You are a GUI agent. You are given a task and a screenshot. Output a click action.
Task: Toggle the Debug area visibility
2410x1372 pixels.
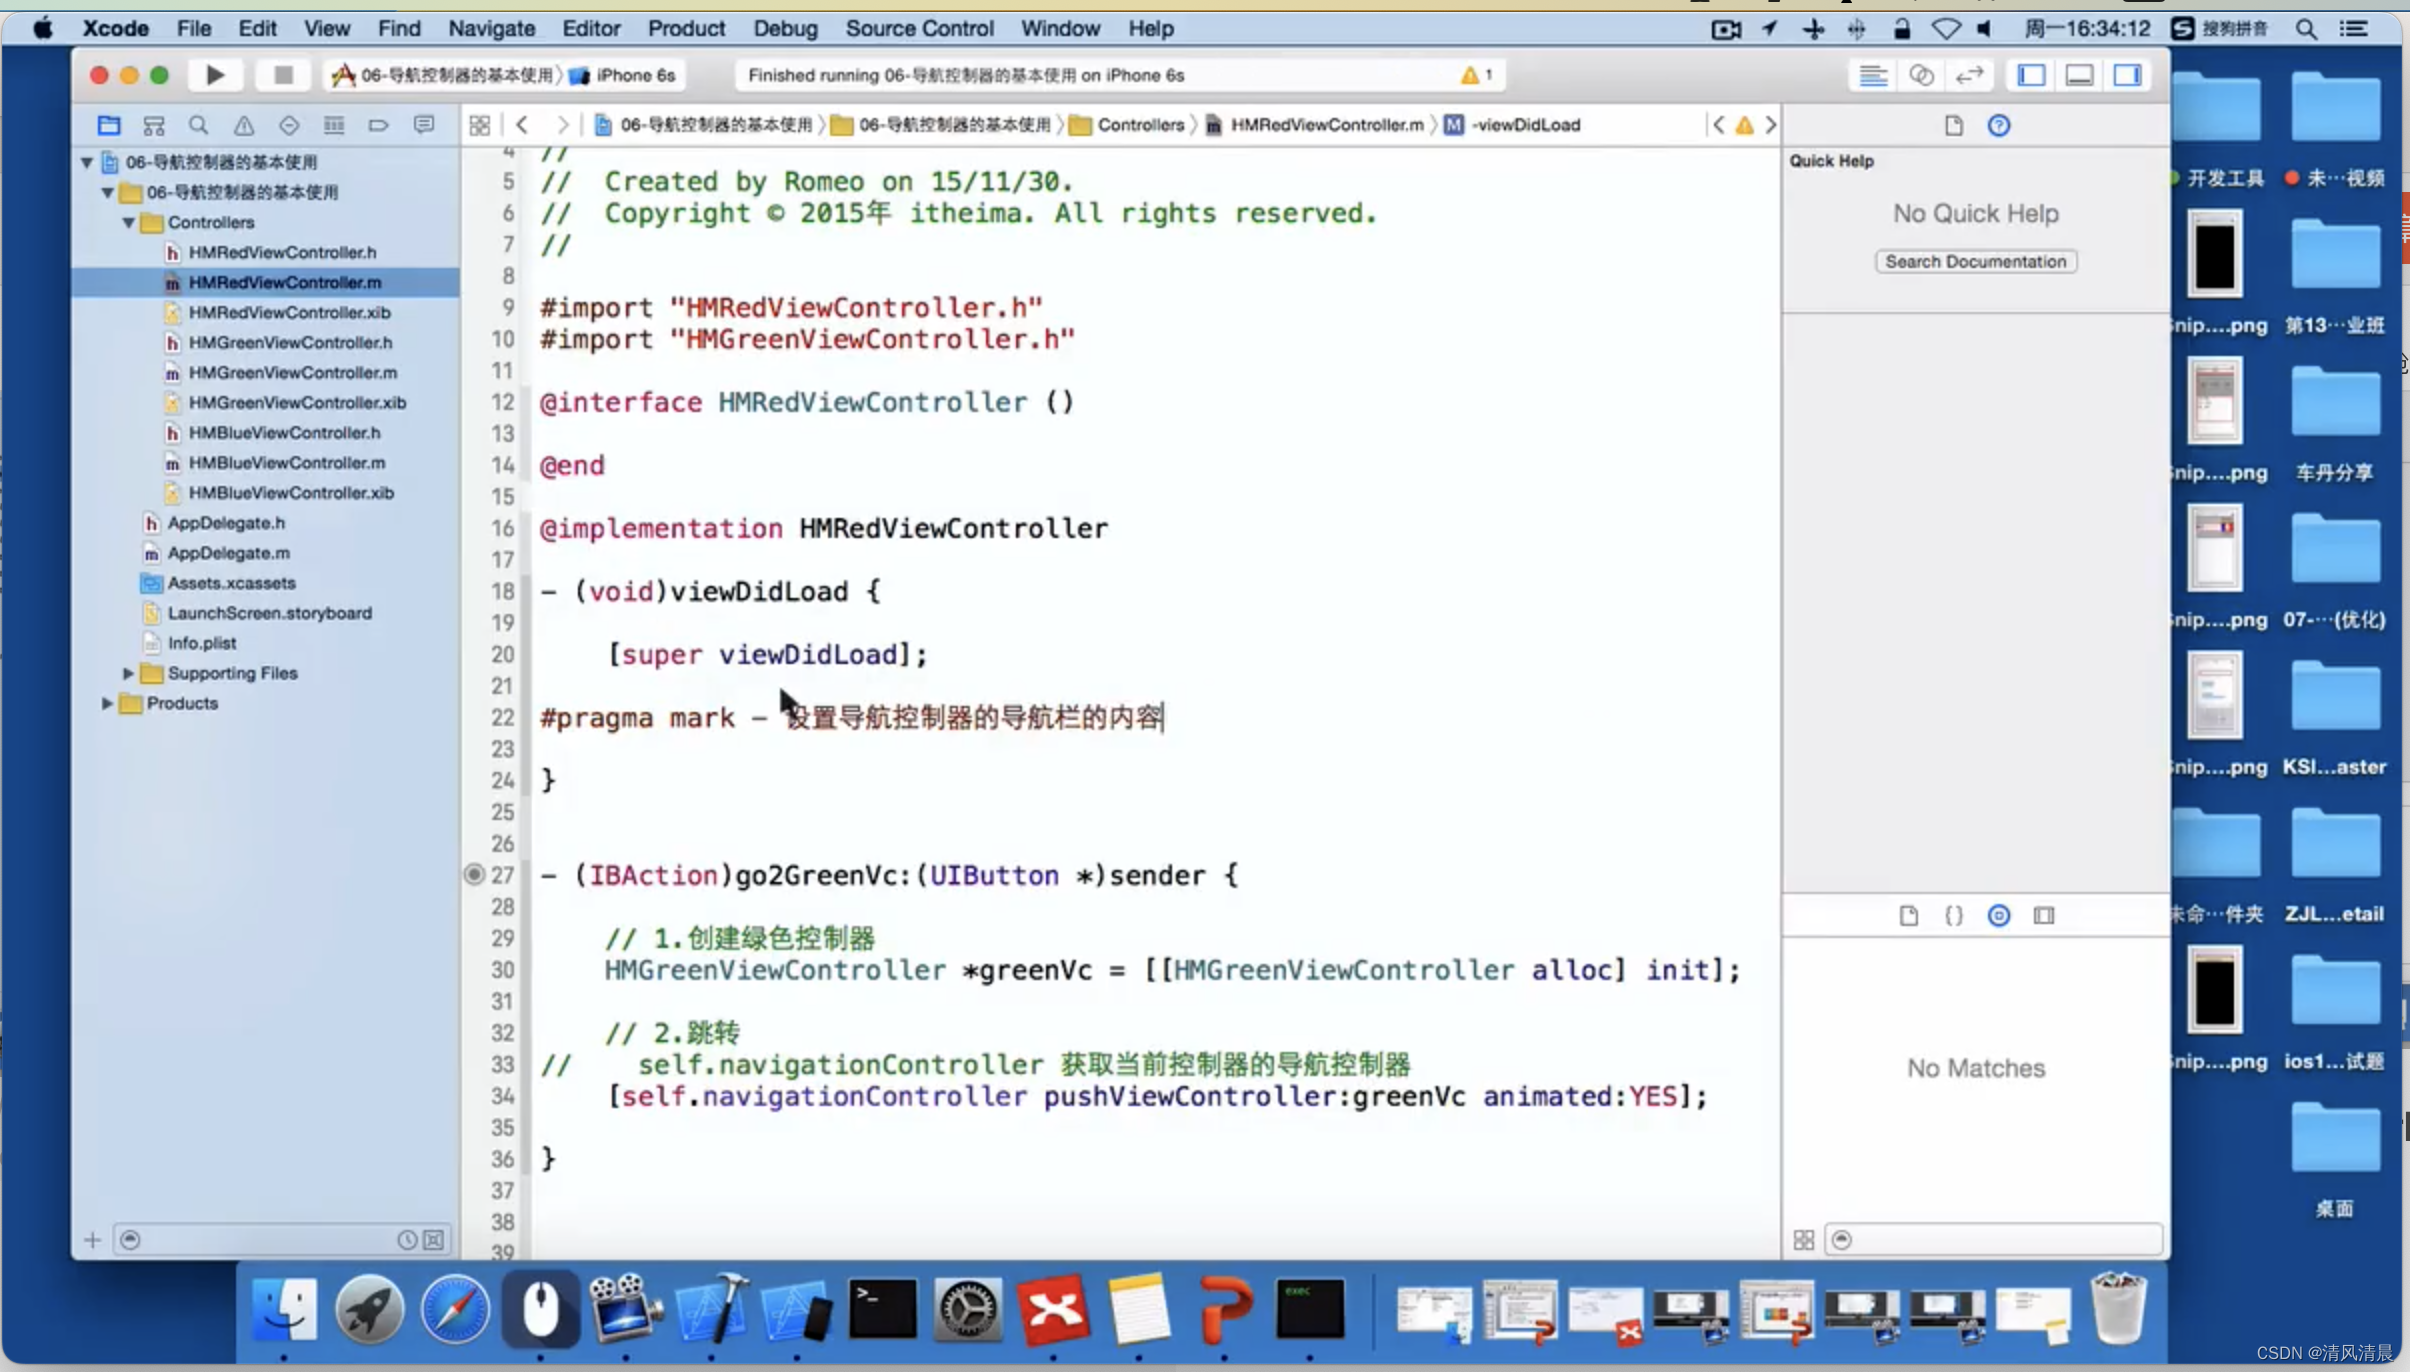click(x=2079, y=75)
